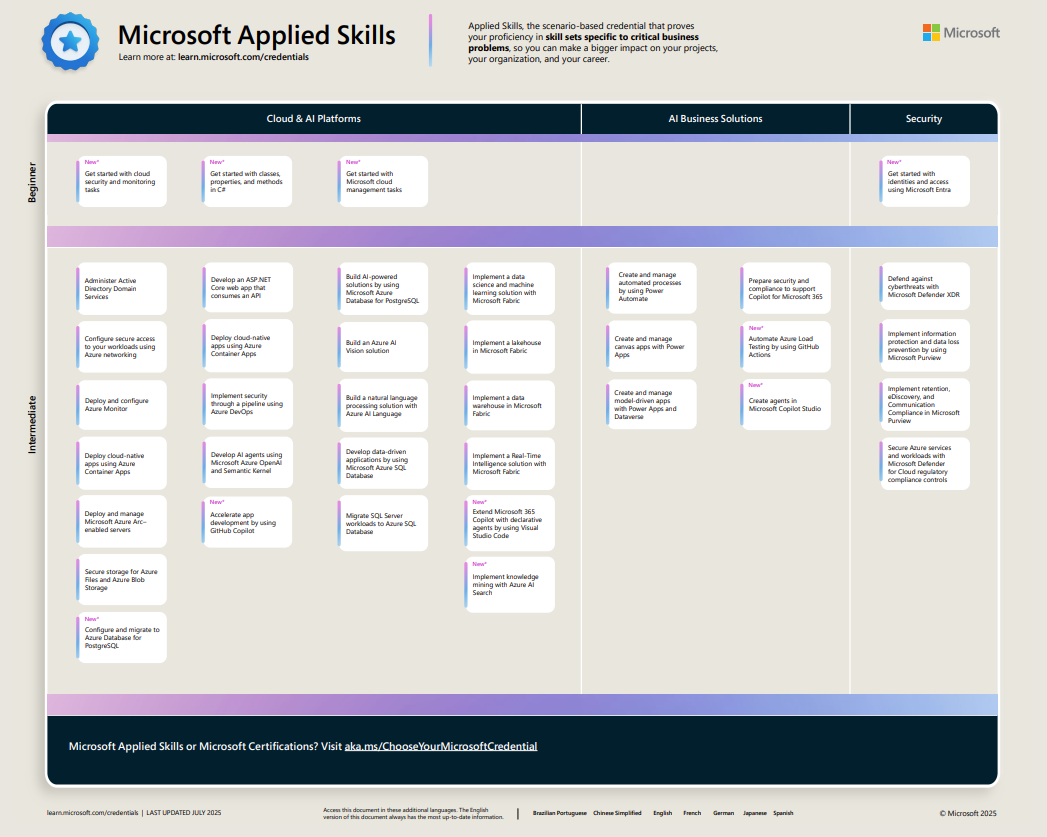1047x837 pixels.
Task: Open the Chinese Simplified language version
Action: tap(617, 813)
